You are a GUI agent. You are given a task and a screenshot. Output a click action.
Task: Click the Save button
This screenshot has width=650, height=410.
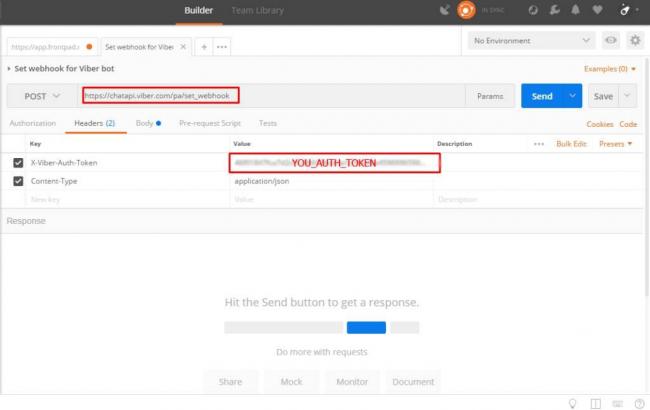click(603, 96)
